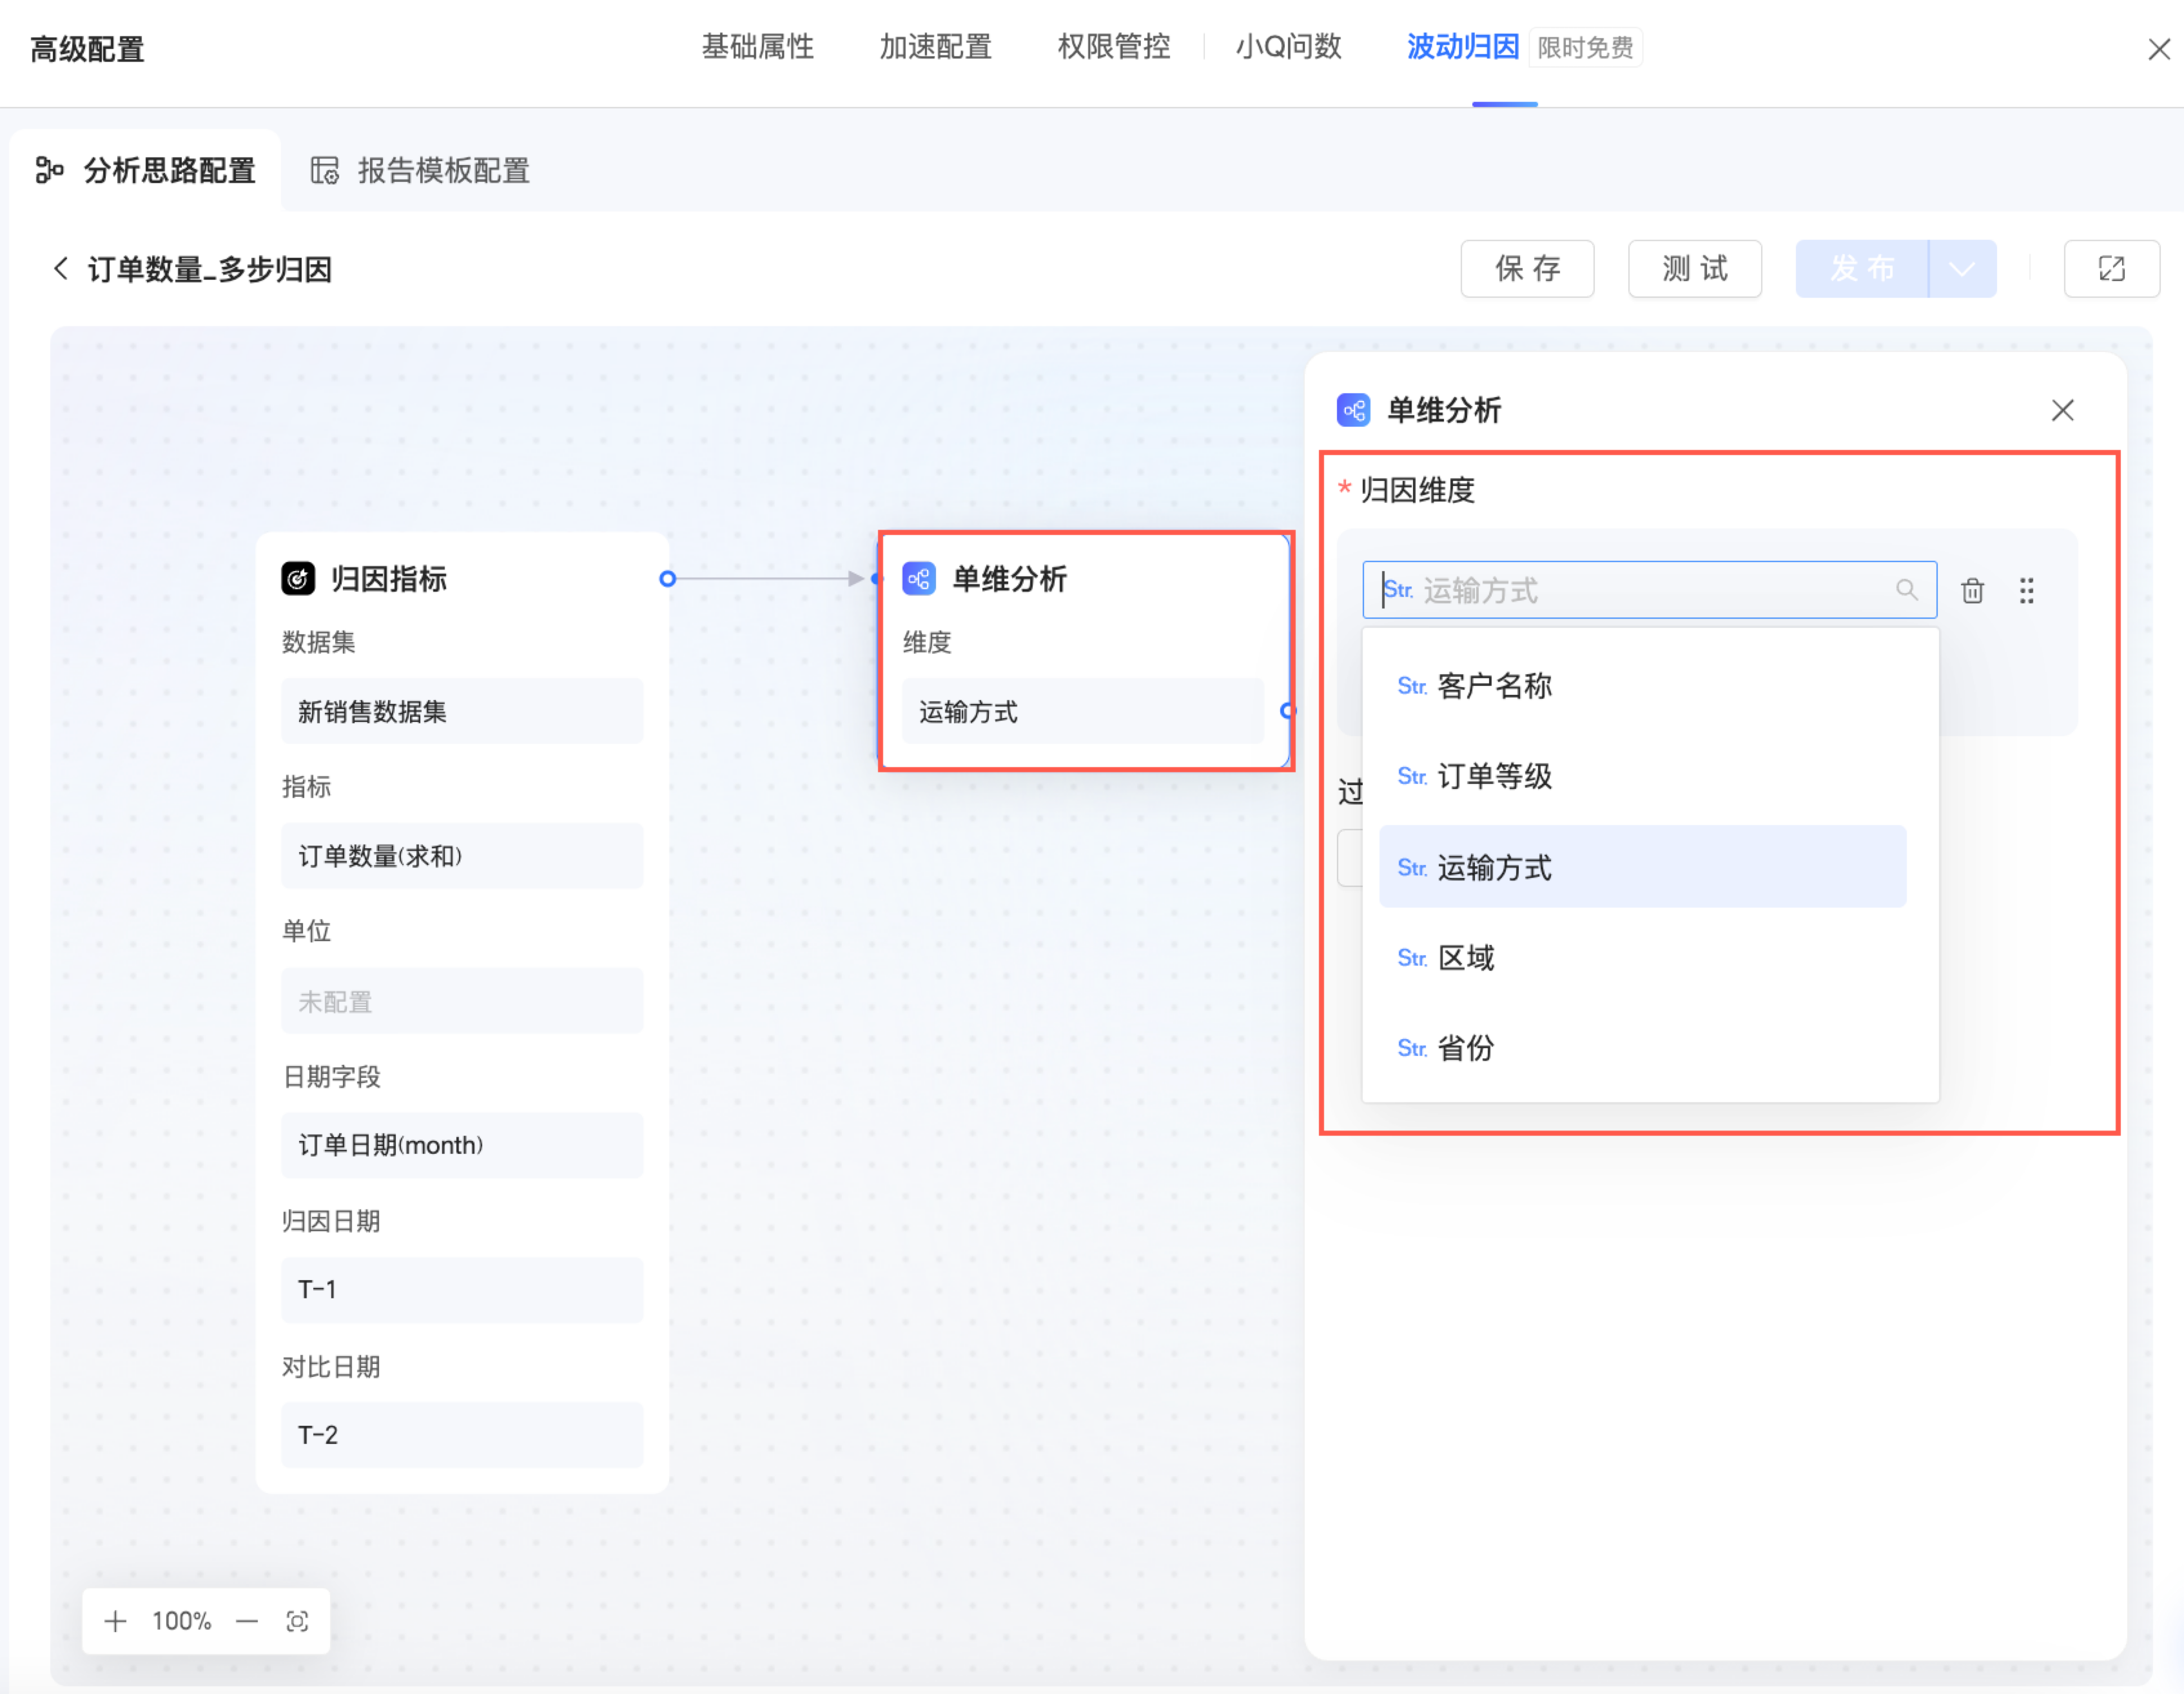Image resolution: width=2184 pixels, height=1694 pixels.
Task: Click the fit-to-view canvas icon
Action: (297, 1620)
